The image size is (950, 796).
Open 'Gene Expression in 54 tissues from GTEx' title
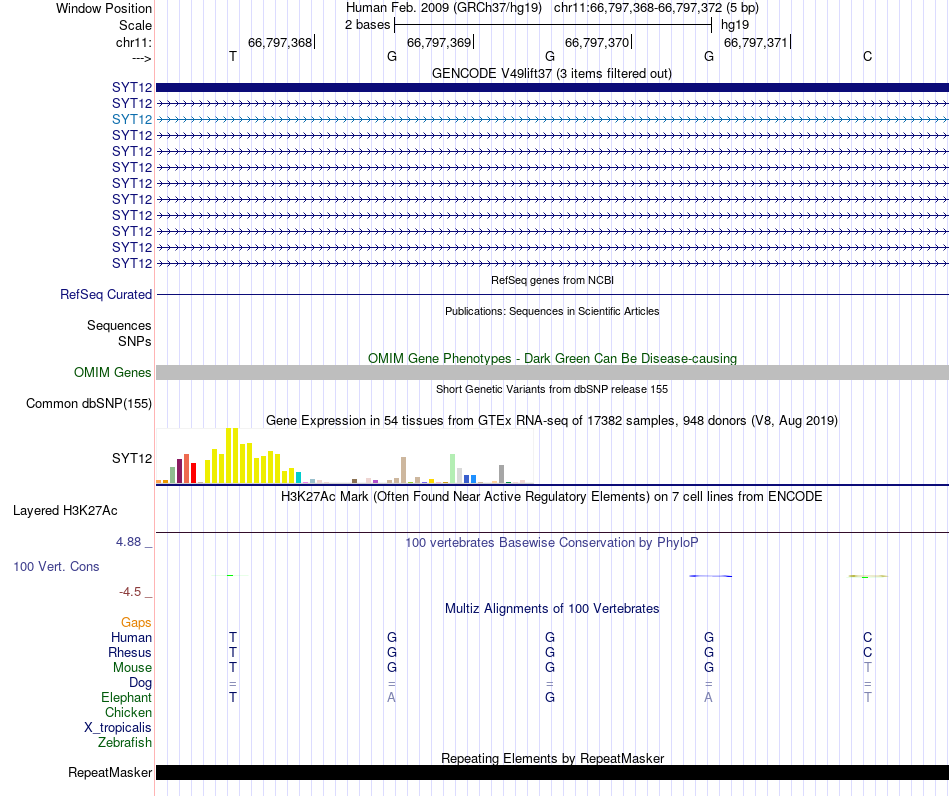[x=552, y=420]
